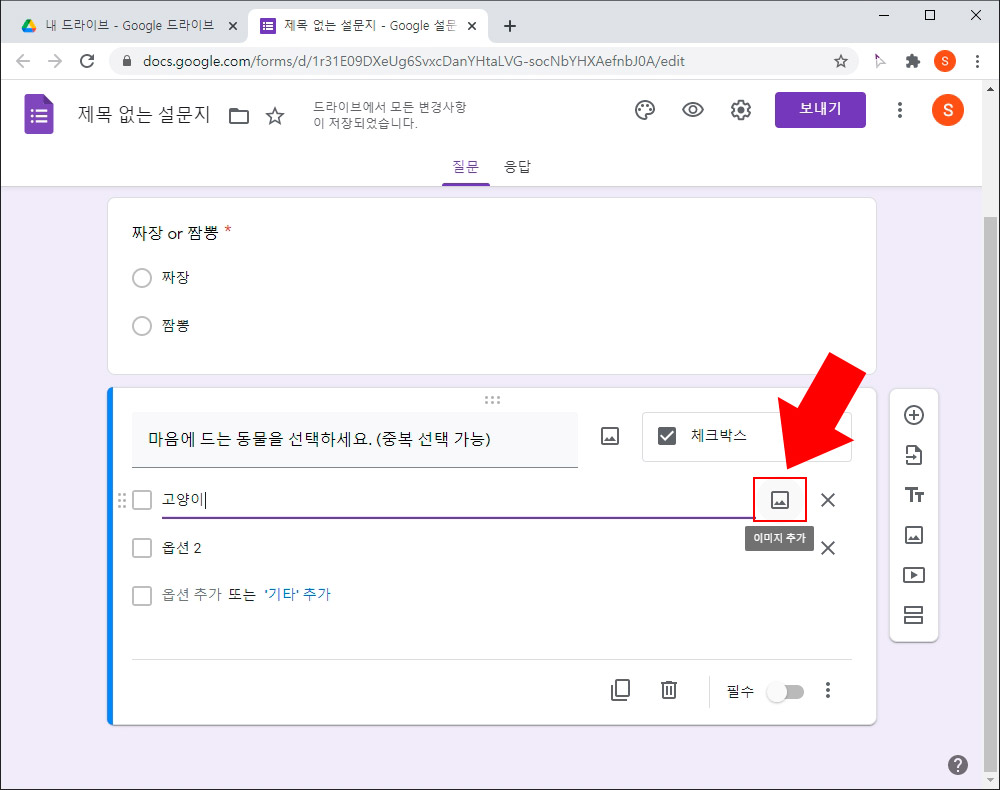Open the theme color customization palette

click(x=644, y=110)
